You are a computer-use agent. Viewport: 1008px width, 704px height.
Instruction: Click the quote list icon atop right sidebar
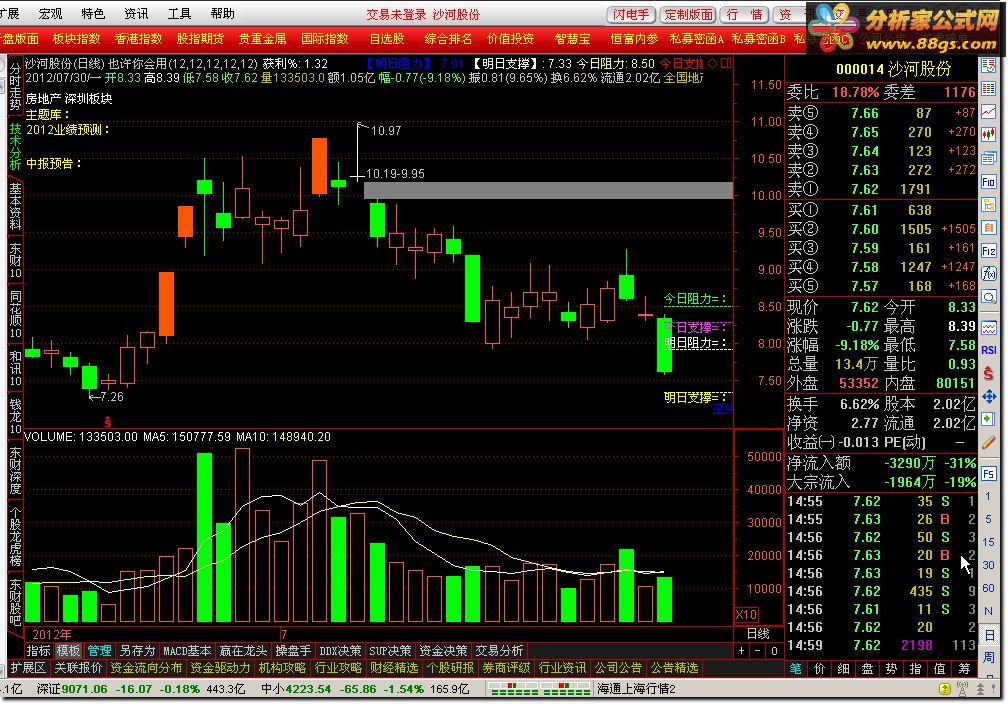[x=989, y=66]
